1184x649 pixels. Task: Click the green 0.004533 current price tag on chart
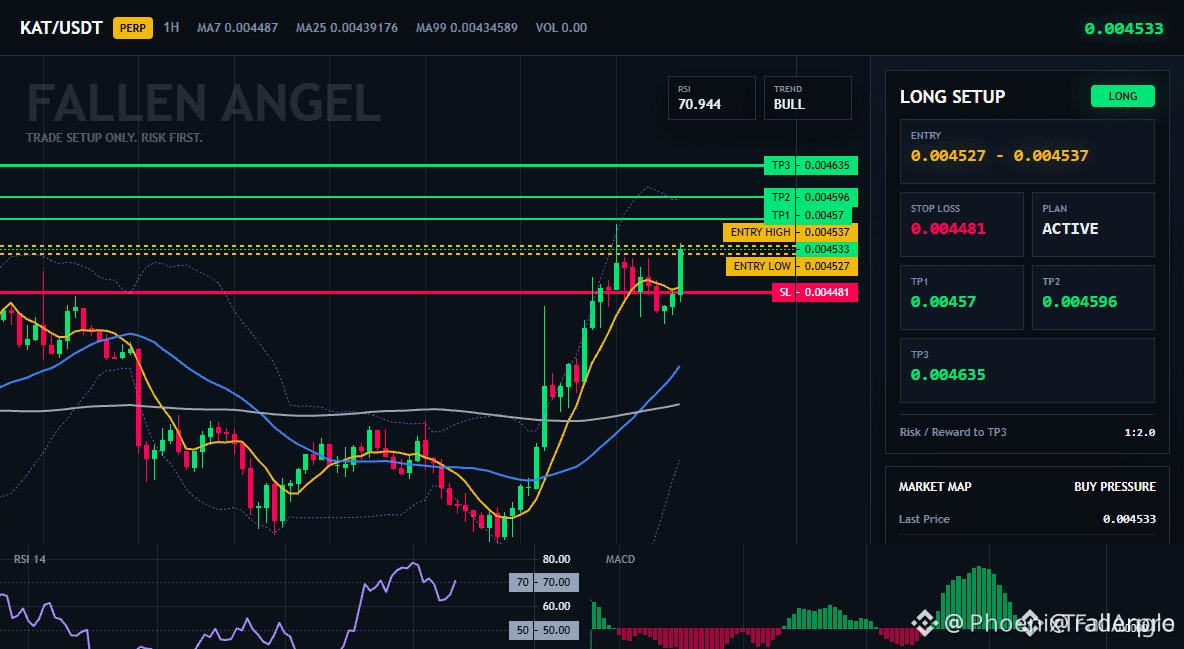point(826,249)
